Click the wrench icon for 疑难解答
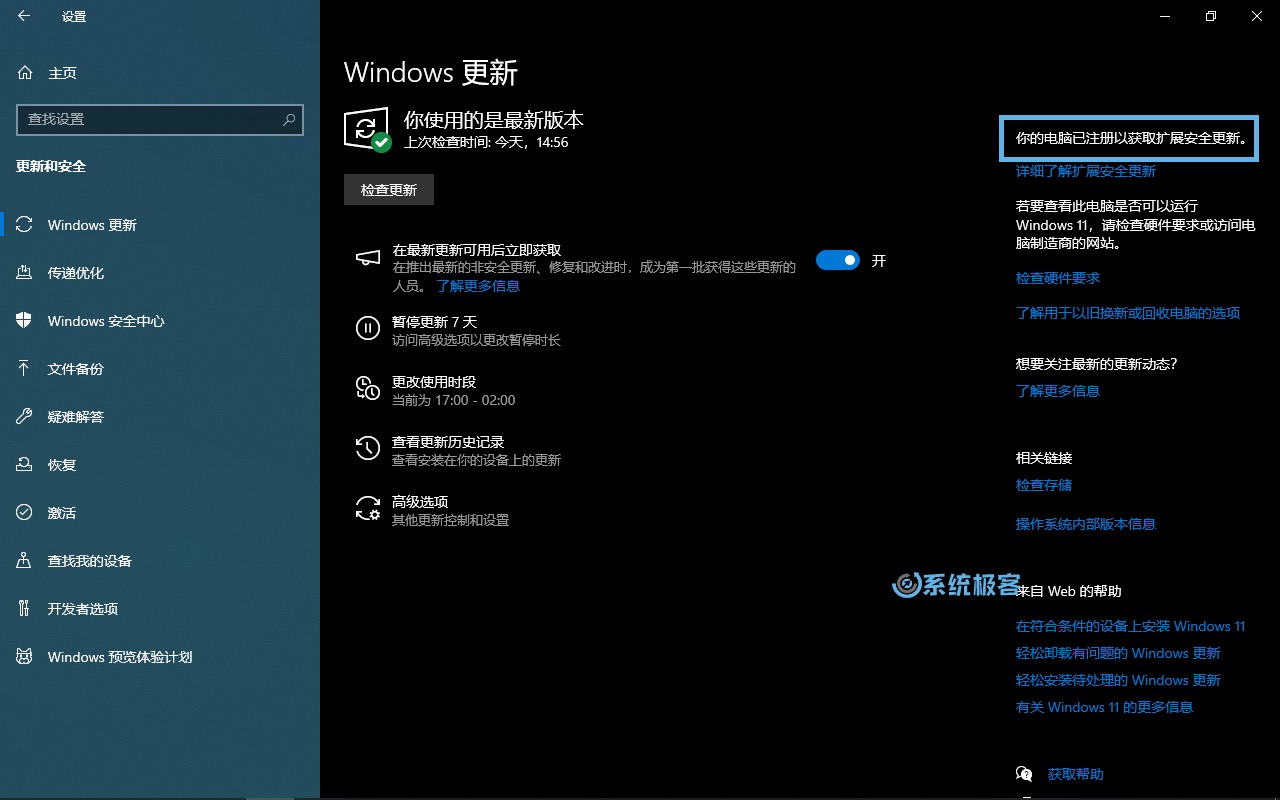 pos(25,417)
